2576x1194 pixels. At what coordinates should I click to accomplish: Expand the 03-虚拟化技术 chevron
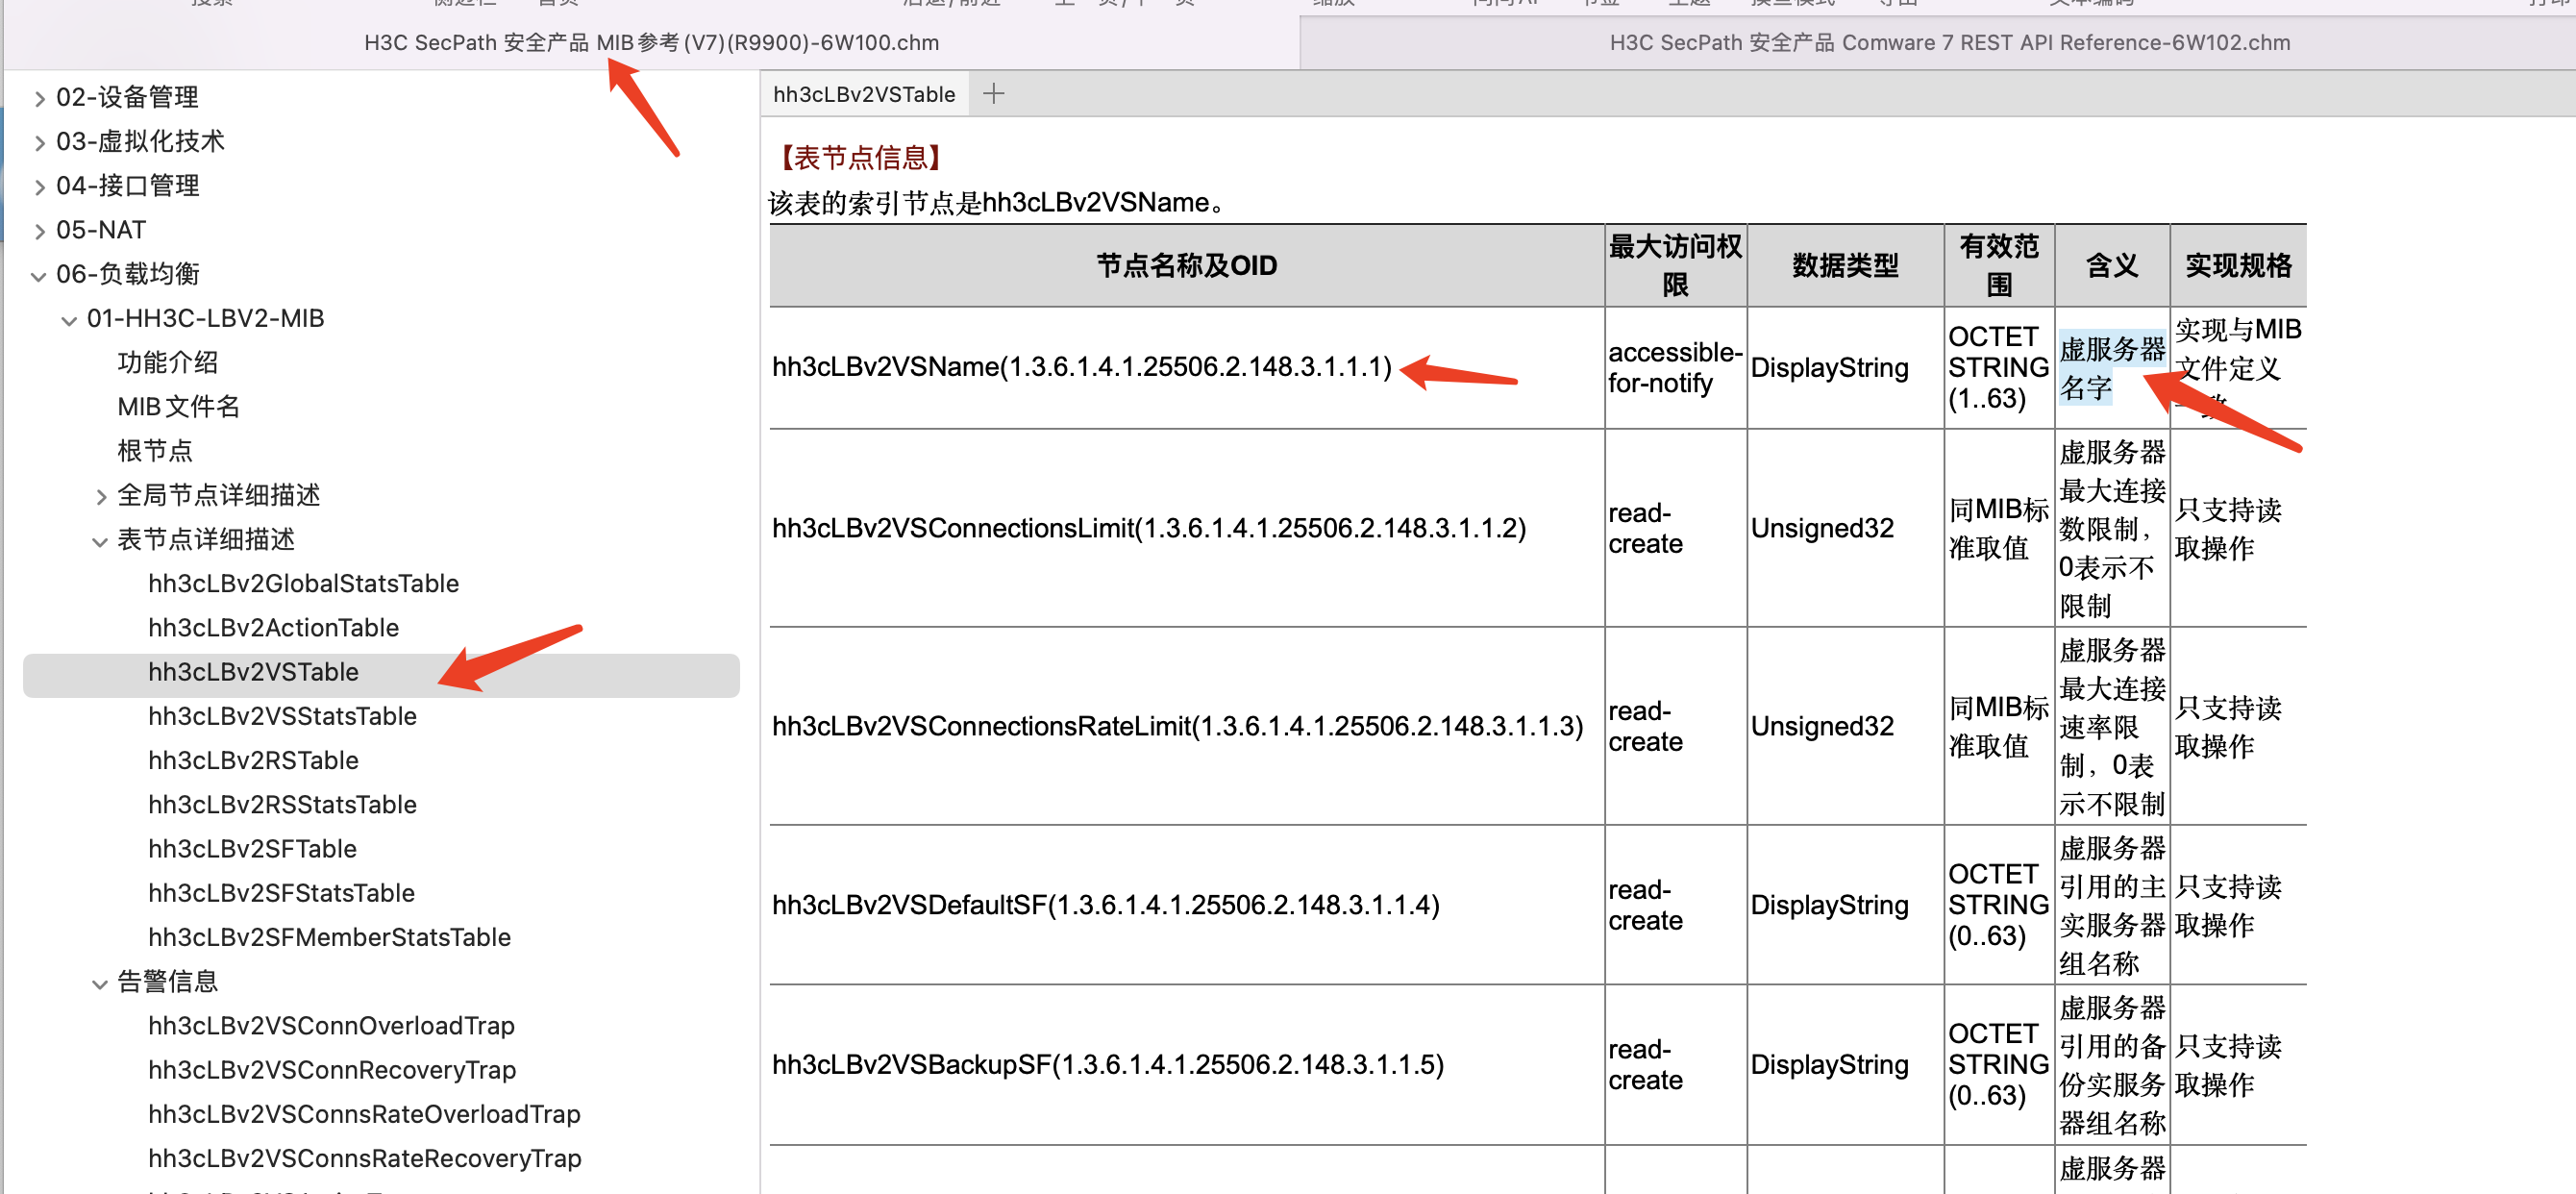click(39, 142)
